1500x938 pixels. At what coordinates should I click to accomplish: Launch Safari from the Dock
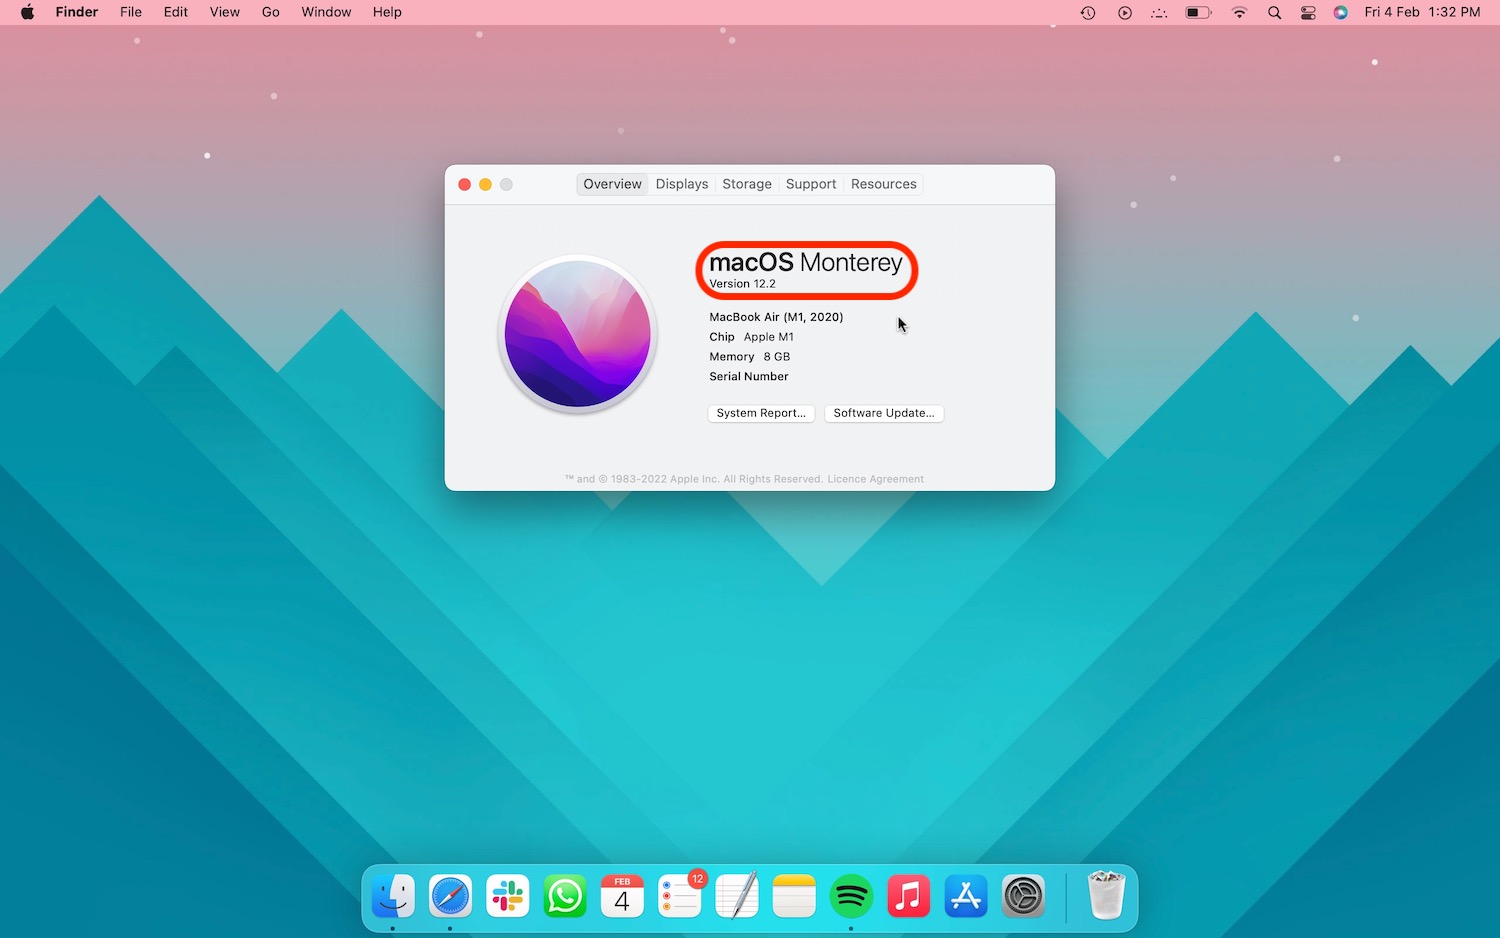point(450,895)
